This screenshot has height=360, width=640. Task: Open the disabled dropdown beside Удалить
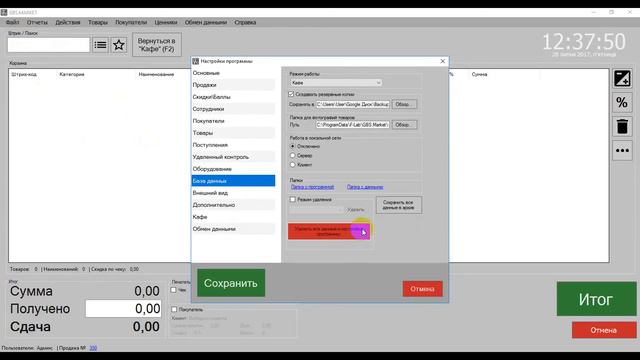pos(317,210)
